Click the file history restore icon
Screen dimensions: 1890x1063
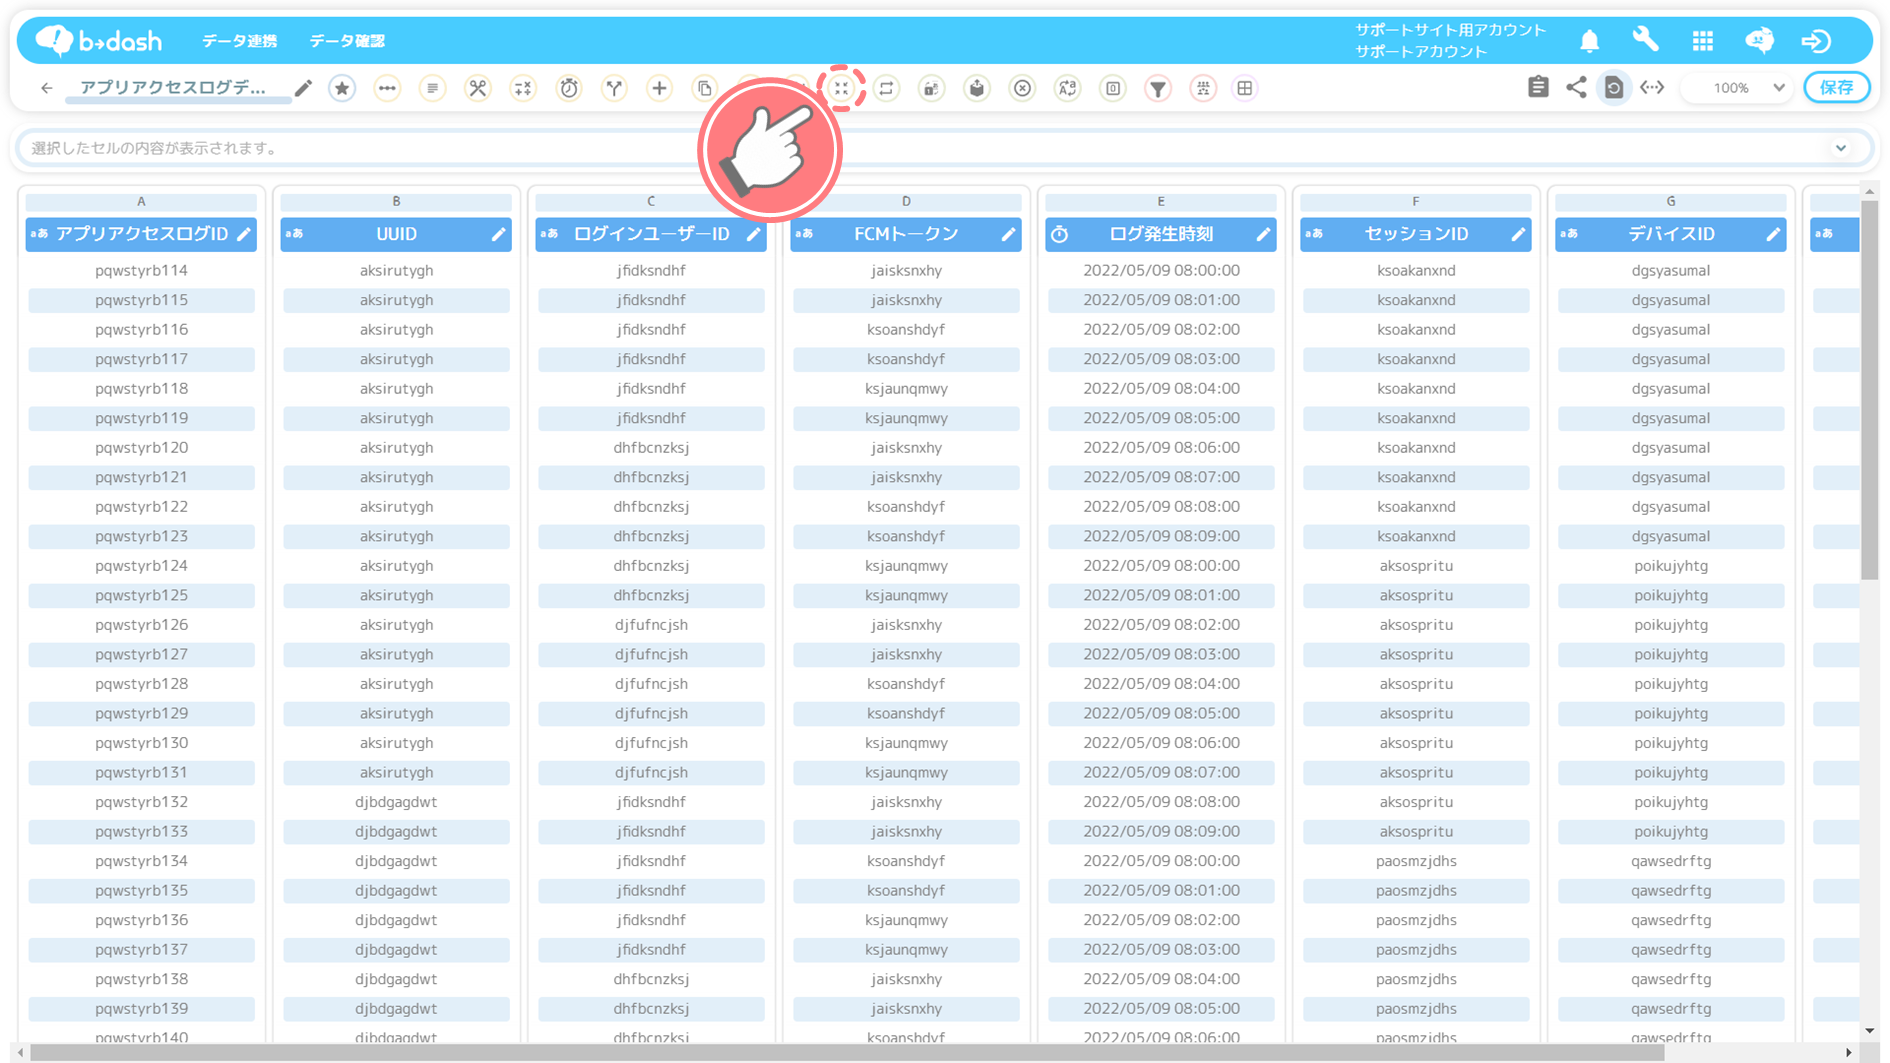pos(1614,88)
